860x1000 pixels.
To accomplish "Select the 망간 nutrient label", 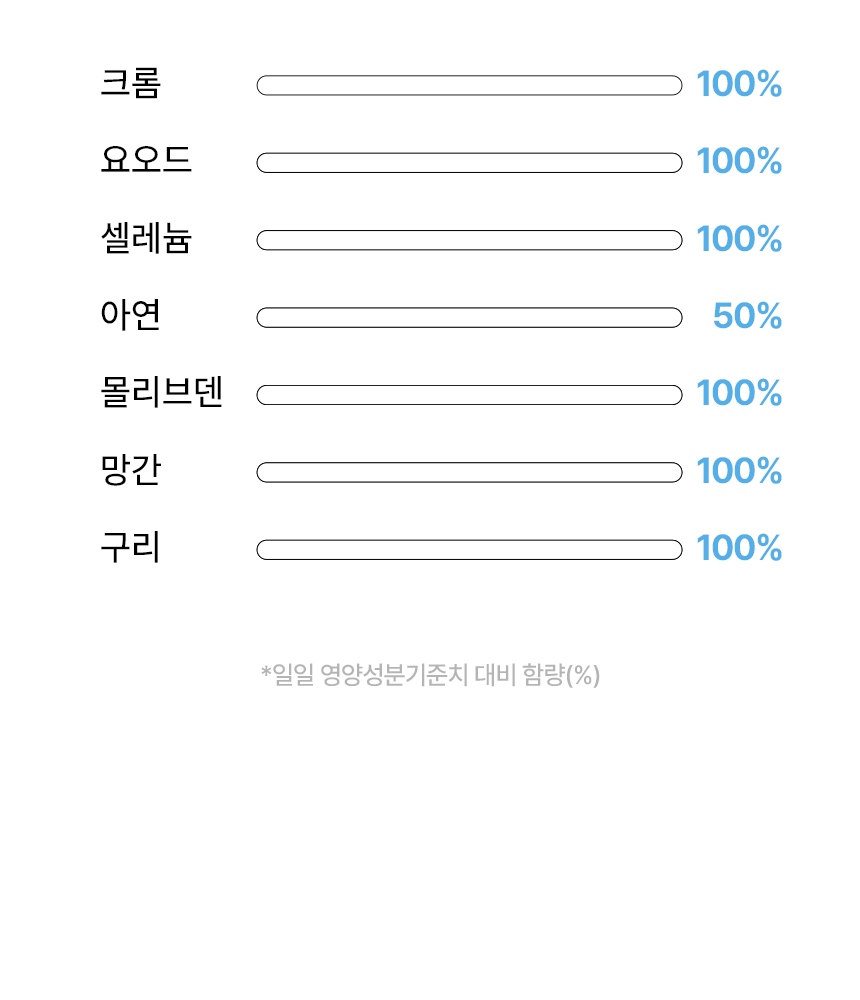I will [x=131, y=470].
